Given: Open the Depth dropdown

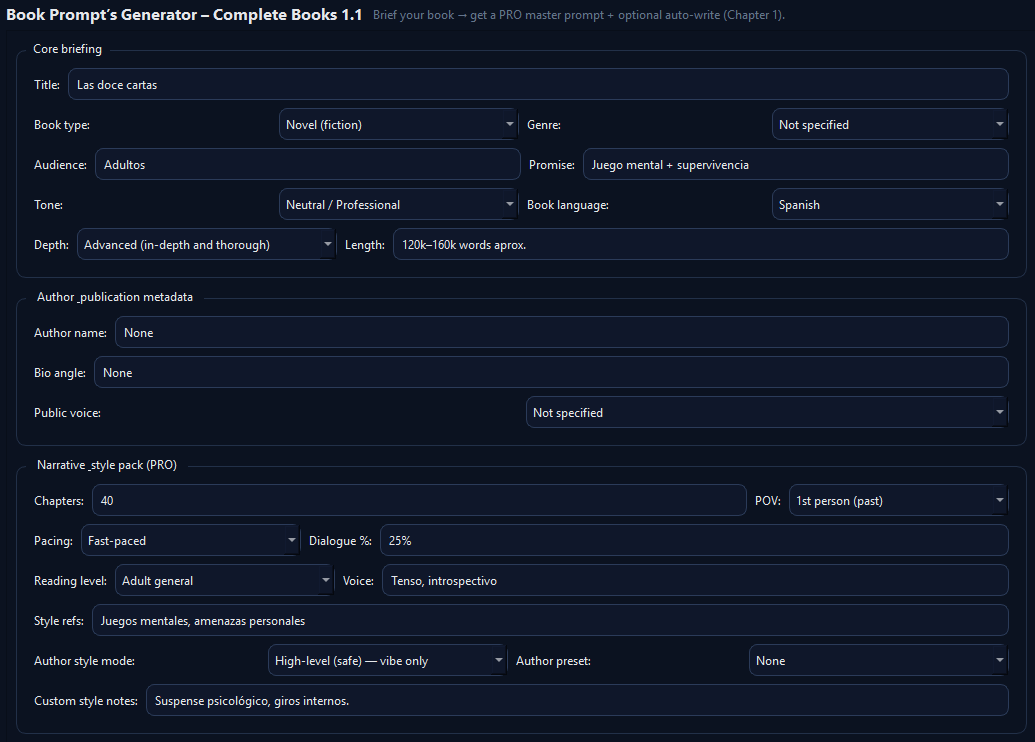Looking at the screenshot, I should coord(206,243).
